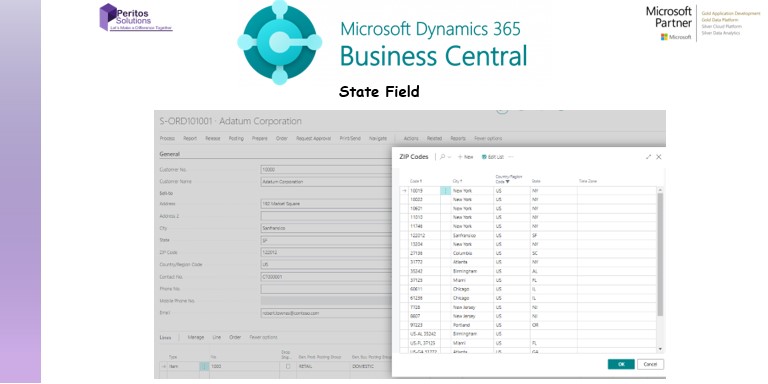
Task: Open Manage in the Lines section
Action: (x=196, y=337)
